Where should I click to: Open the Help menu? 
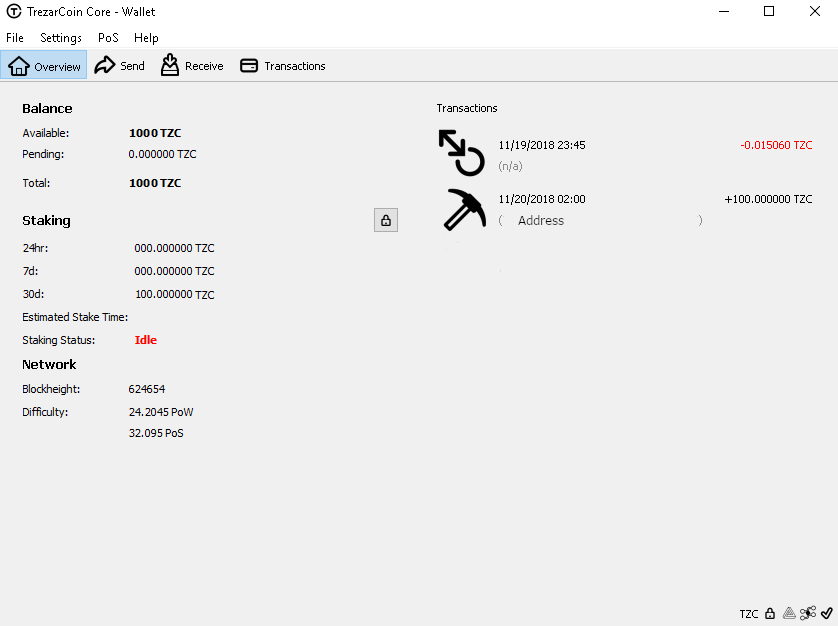coord(146,38)
